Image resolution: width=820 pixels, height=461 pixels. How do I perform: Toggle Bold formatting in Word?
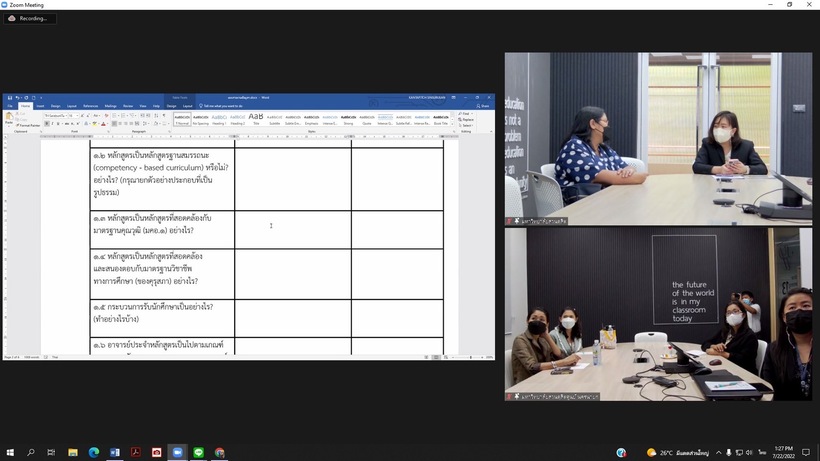coord(47,123)
